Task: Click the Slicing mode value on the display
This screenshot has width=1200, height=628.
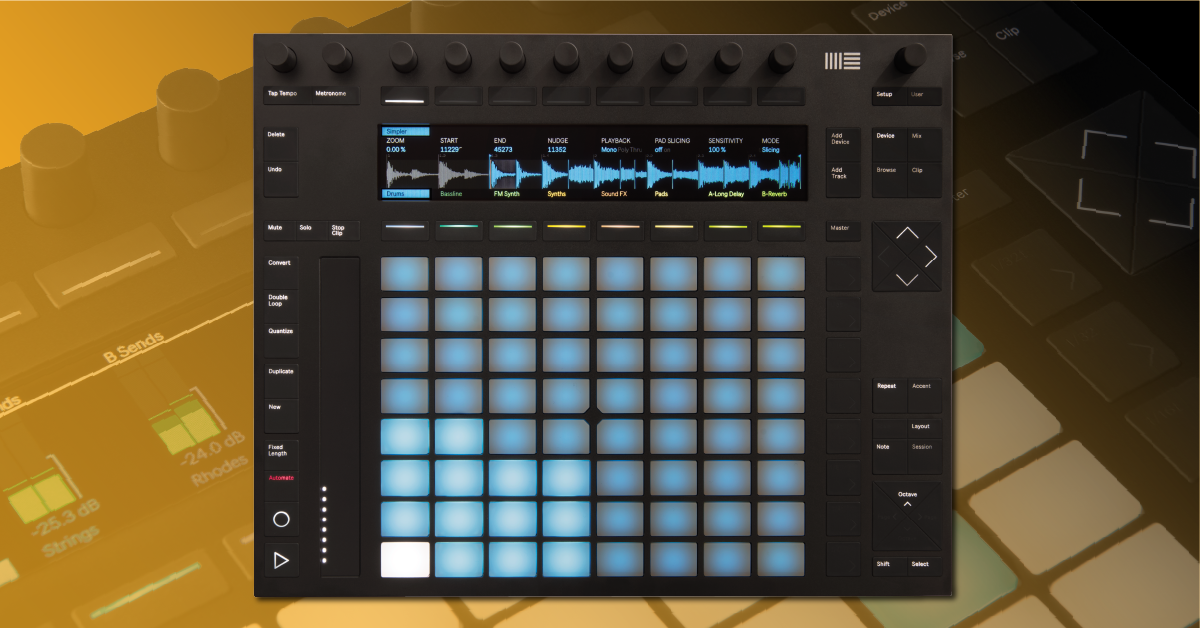Action: [x=770, y=150]
